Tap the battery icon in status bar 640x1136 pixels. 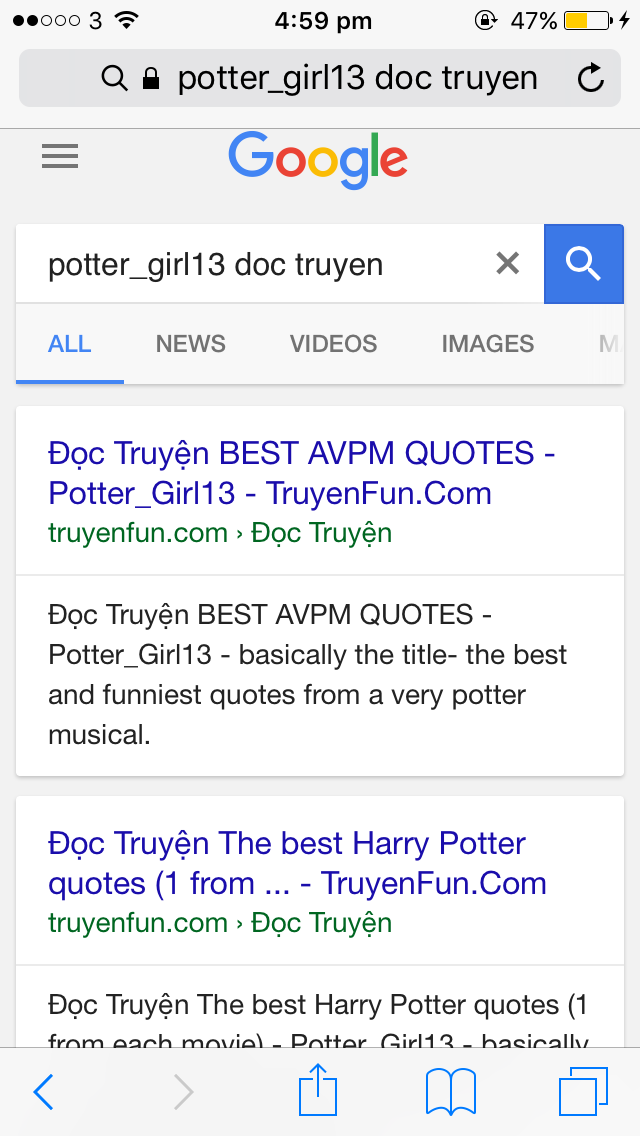pyautogui.click(x=587, y=21)
